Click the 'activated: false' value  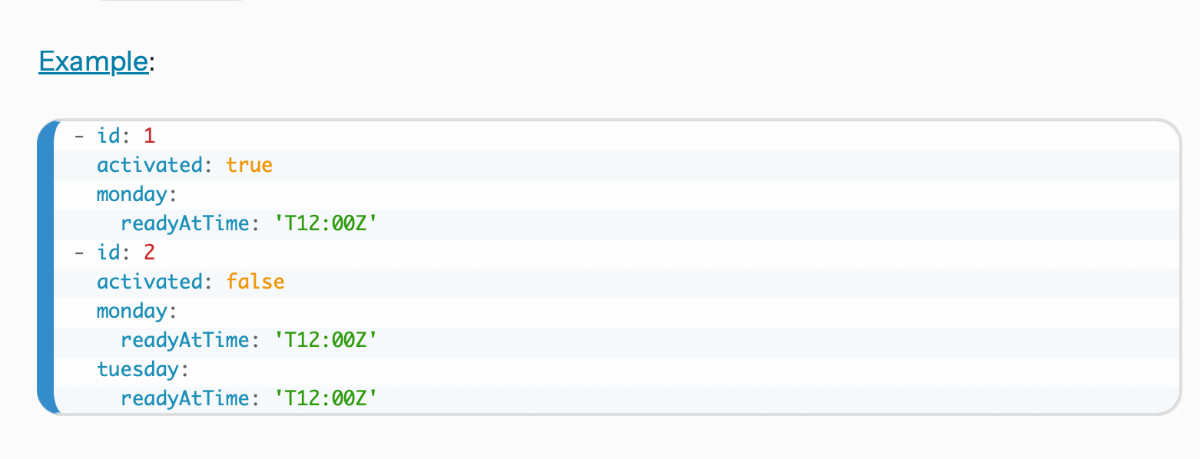point(255,282)
